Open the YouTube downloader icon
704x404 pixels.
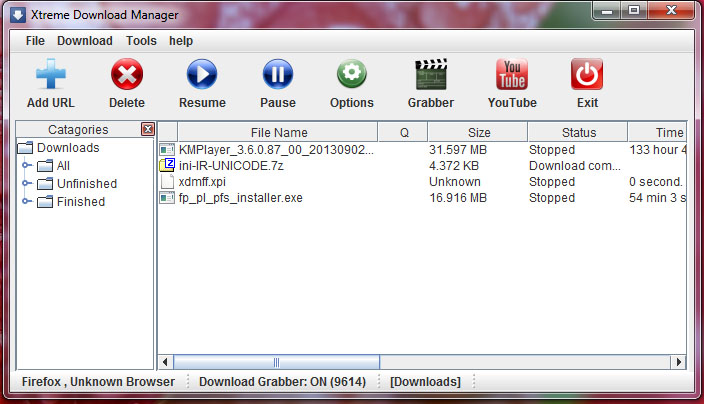click(512, 75)
